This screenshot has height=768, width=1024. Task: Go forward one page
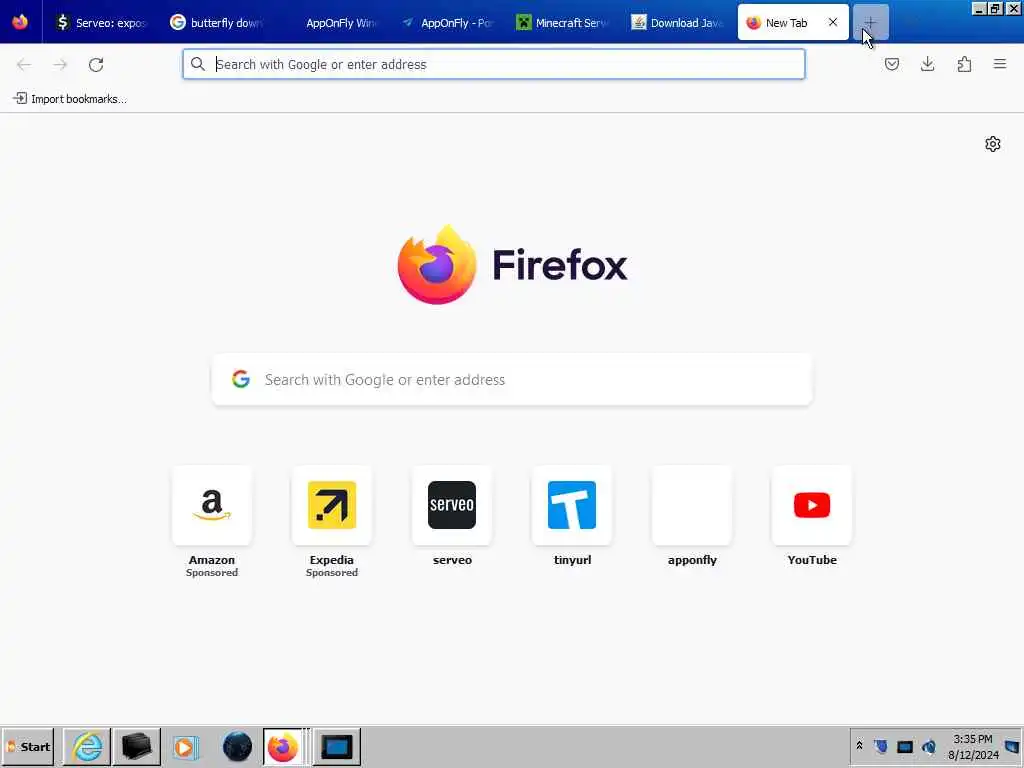point(60,64)
